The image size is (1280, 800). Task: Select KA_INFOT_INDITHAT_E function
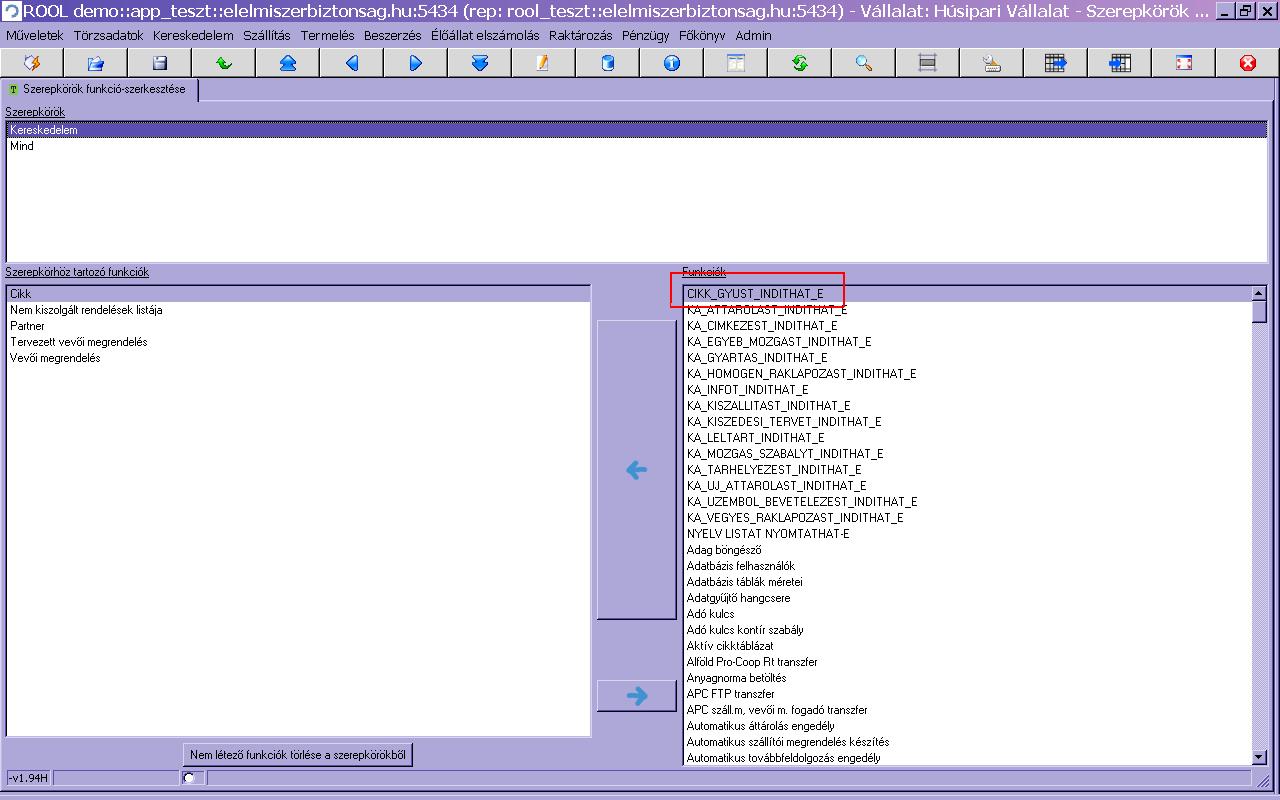coord(968,390)
